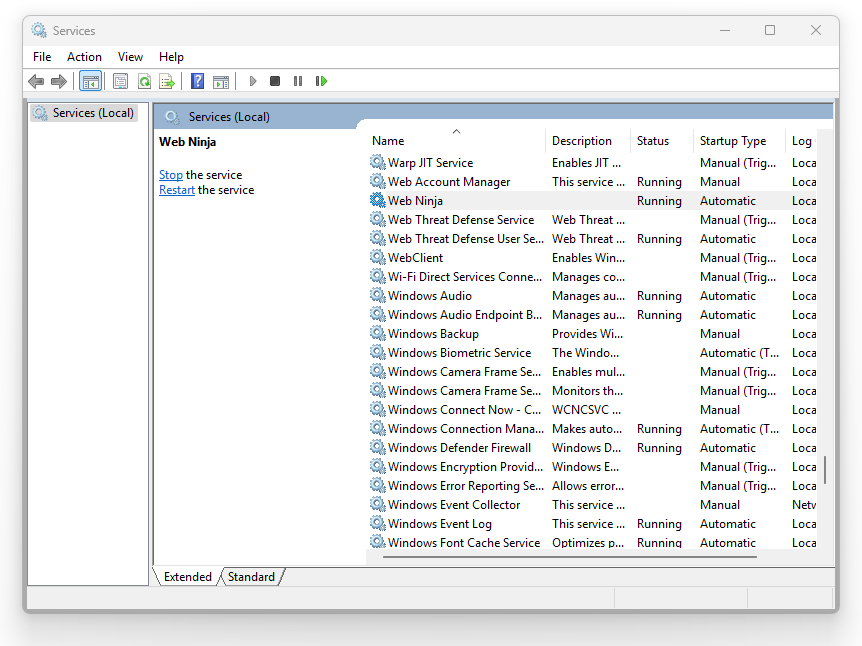
Task: Select Windows Camera Frame Se... row with Enables mul...
Action: pyautogui.click(x=593, y=372)
